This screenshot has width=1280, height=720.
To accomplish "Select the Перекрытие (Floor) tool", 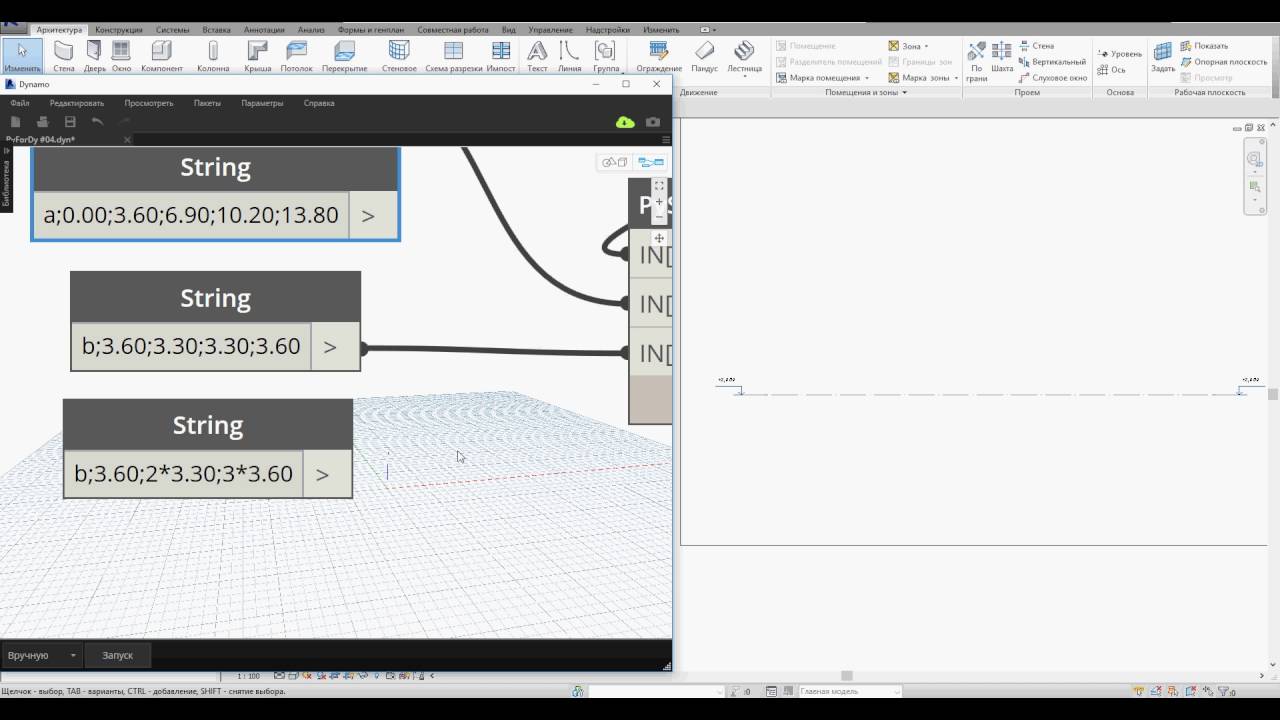I will 344,56.
